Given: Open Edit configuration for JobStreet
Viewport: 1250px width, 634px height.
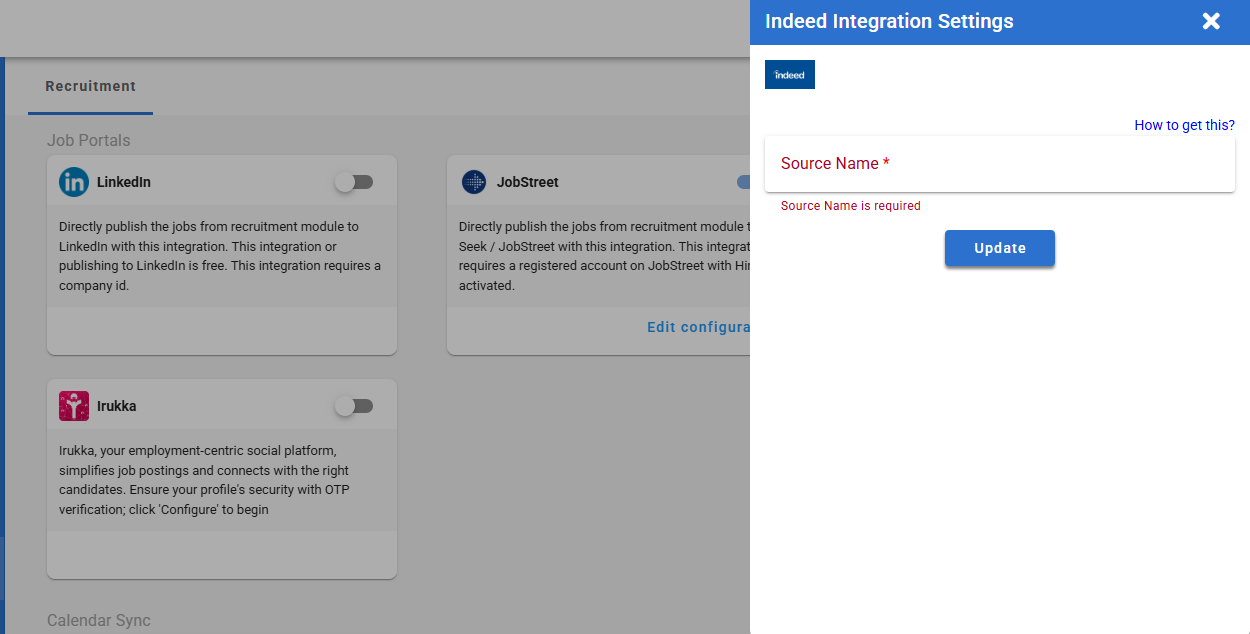Looking at the screenshot, I should click(x=698, y=327).
